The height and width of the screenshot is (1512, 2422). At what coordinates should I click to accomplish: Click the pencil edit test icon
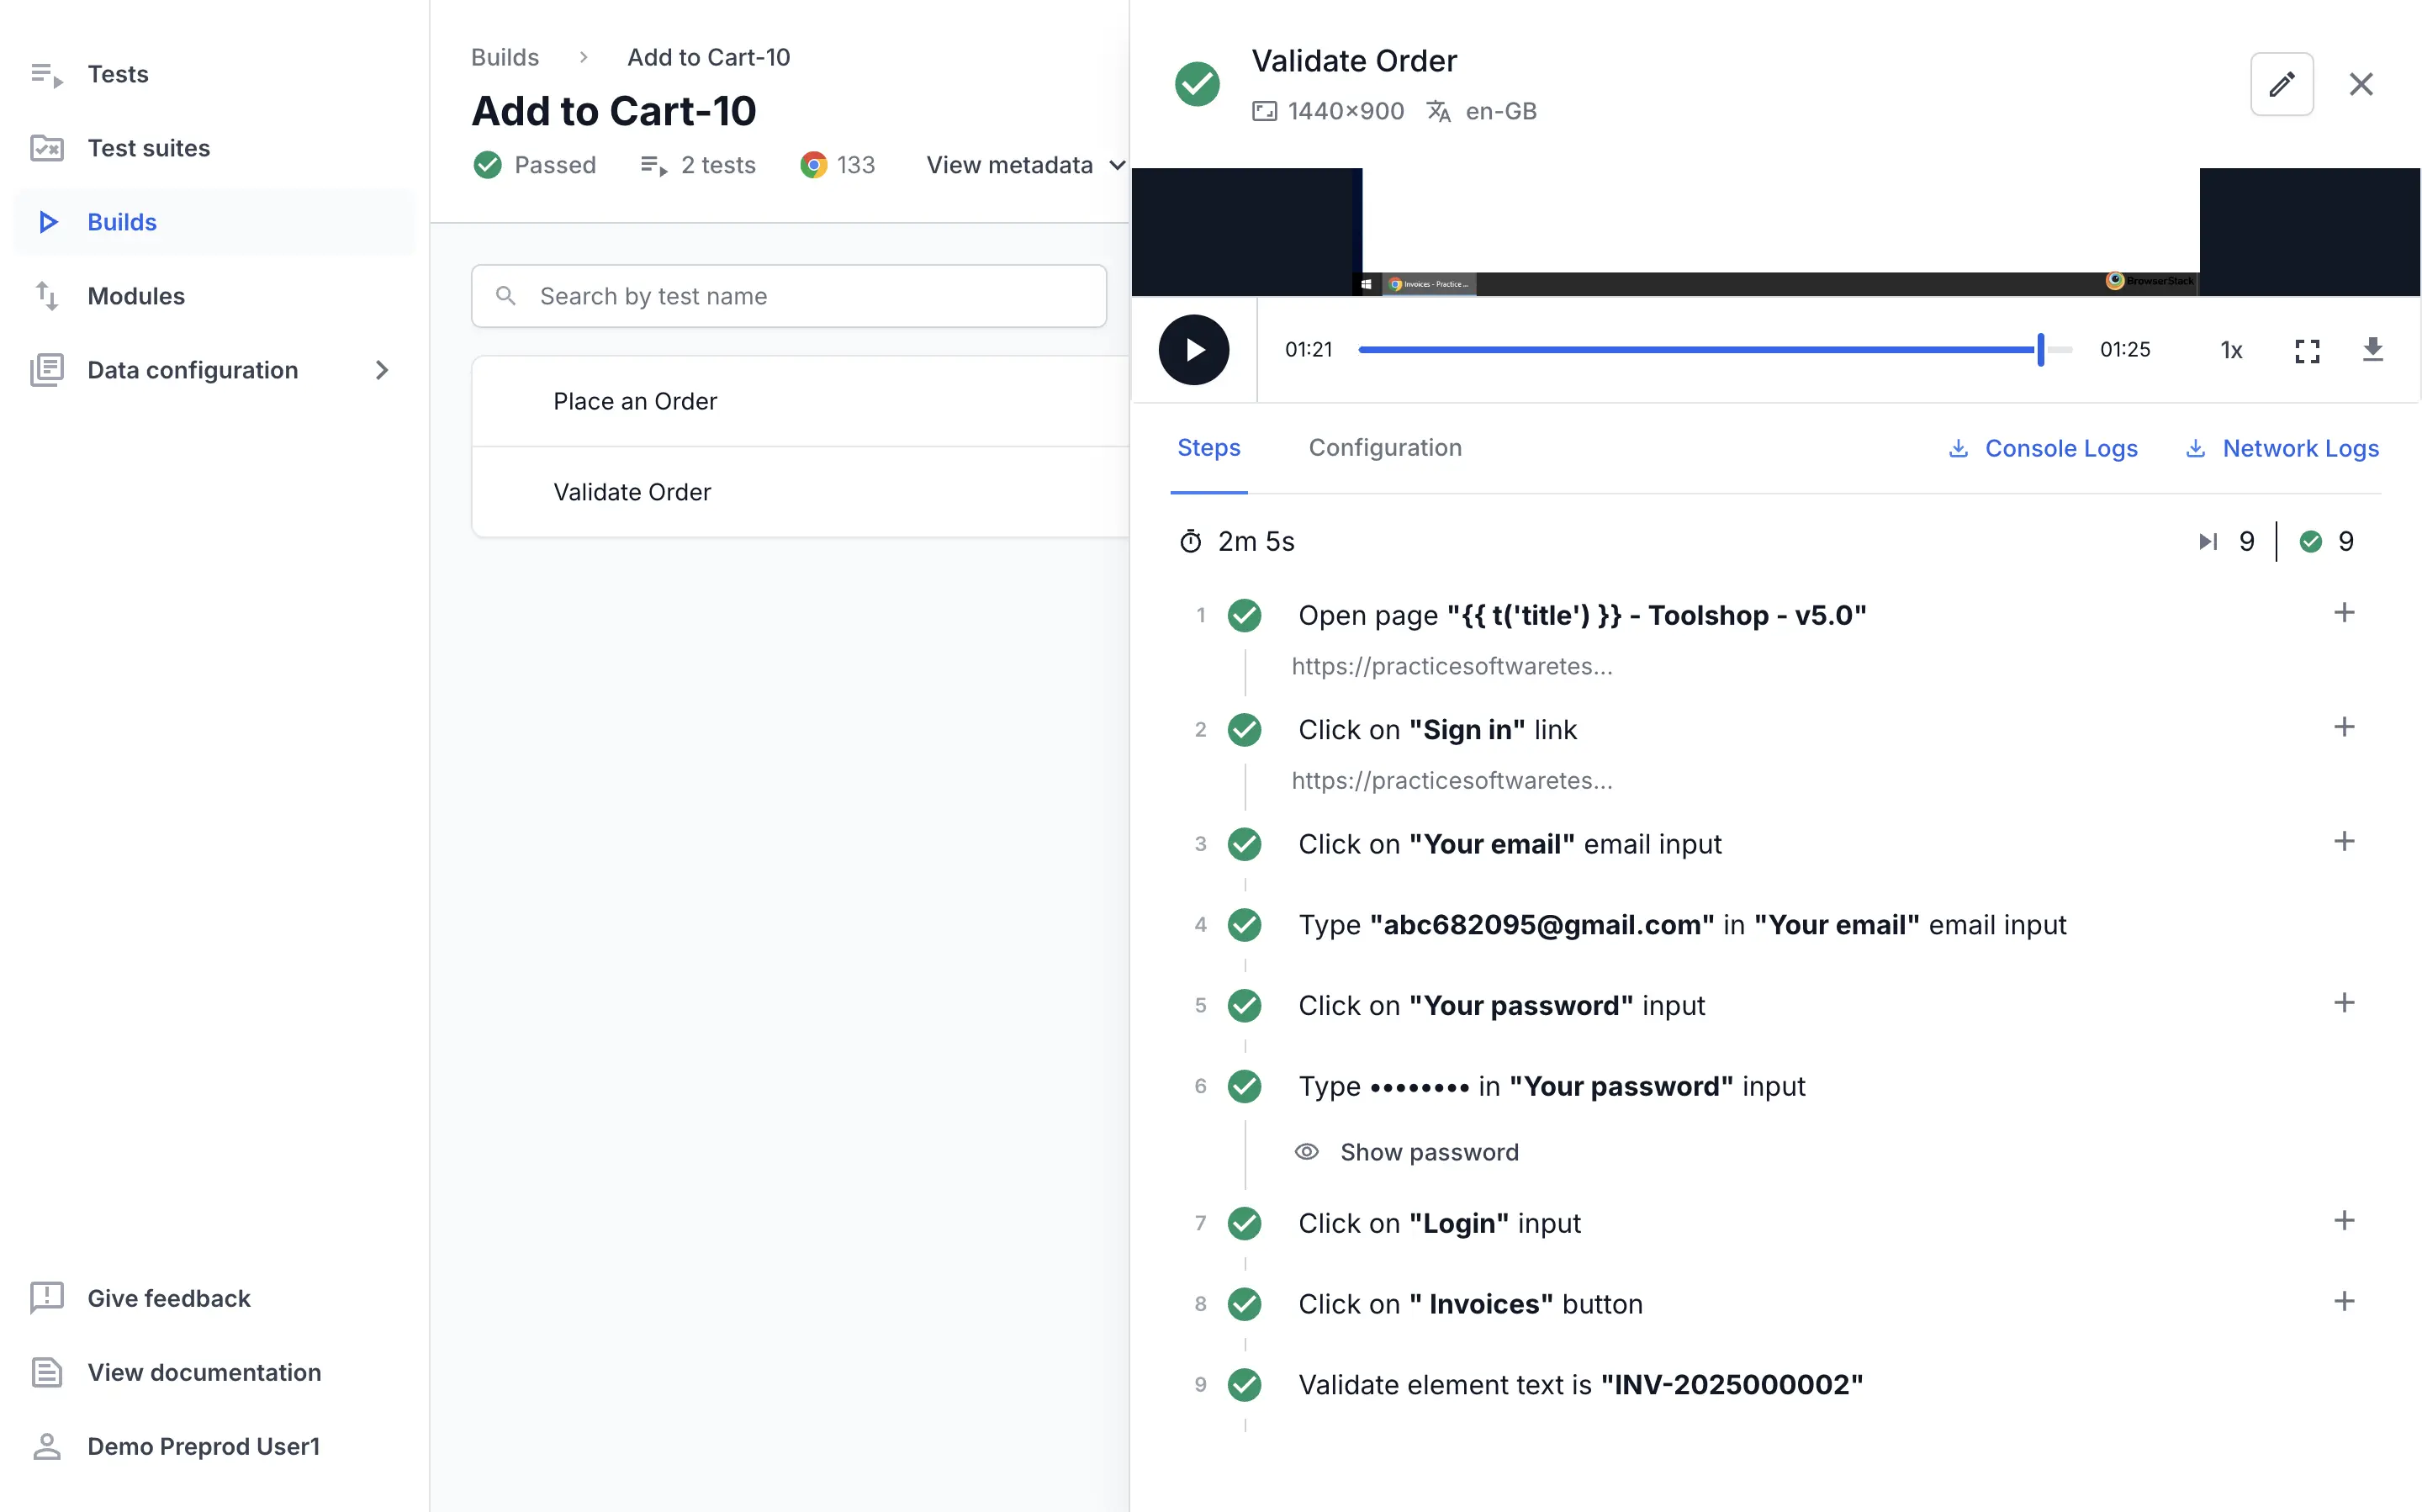[2280, 84]
